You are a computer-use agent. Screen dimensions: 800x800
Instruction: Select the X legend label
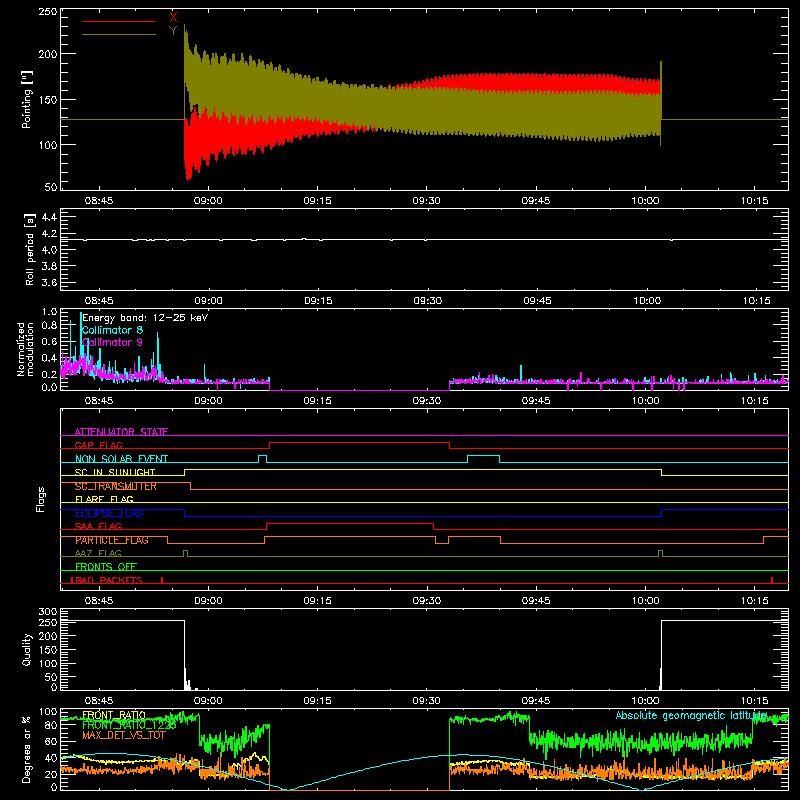click(173, 18)
